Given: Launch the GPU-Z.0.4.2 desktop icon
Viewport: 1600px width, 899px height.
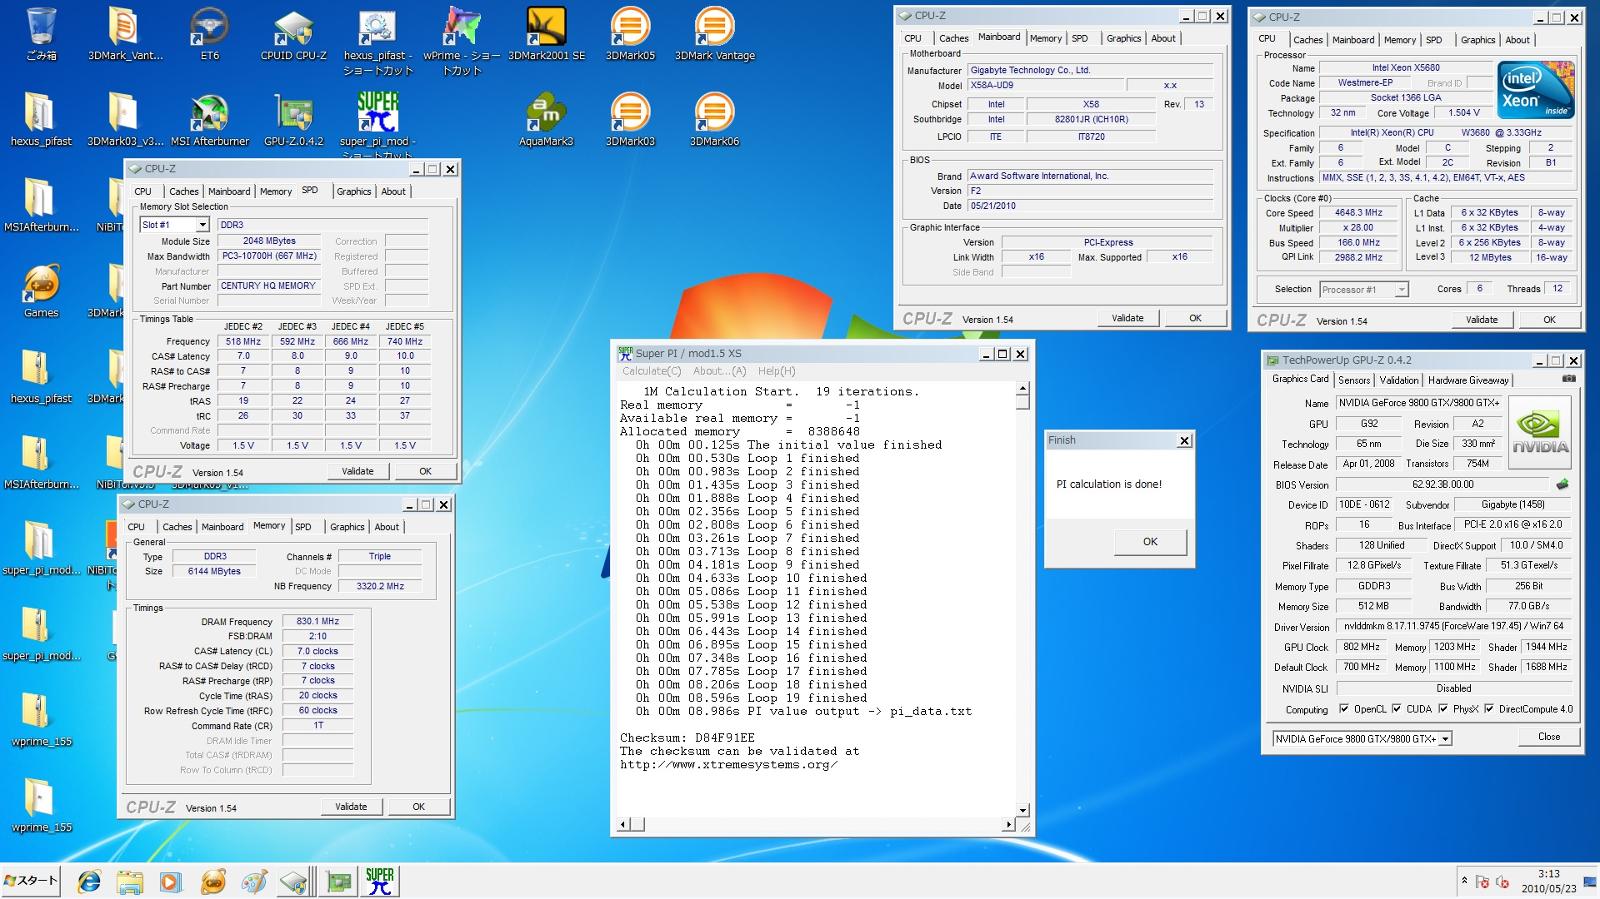Looking at the screenshot, I should pyautogui.click(x=293, y=120).
